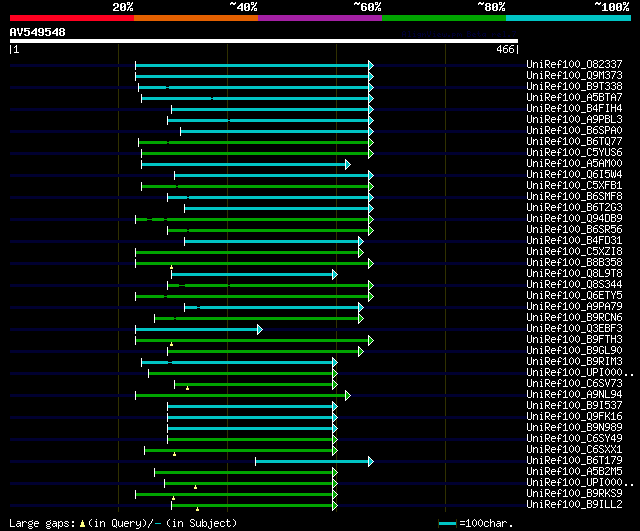Choose the UniRef100_B4FD31 entry
The width and height of the screenshot is (640, 531).
click(574, 241)
